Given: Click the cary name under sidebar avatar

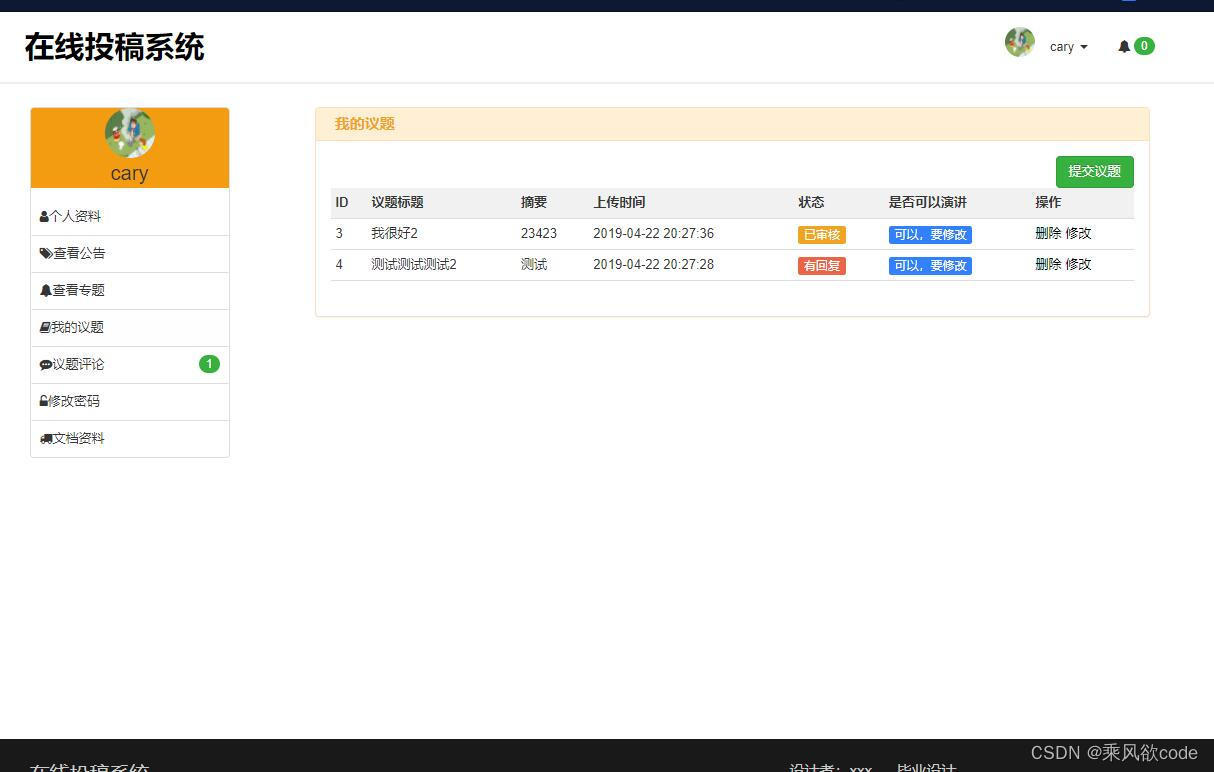Looking at the screenshot, I should pyautogui.click(x=130, y=173).
